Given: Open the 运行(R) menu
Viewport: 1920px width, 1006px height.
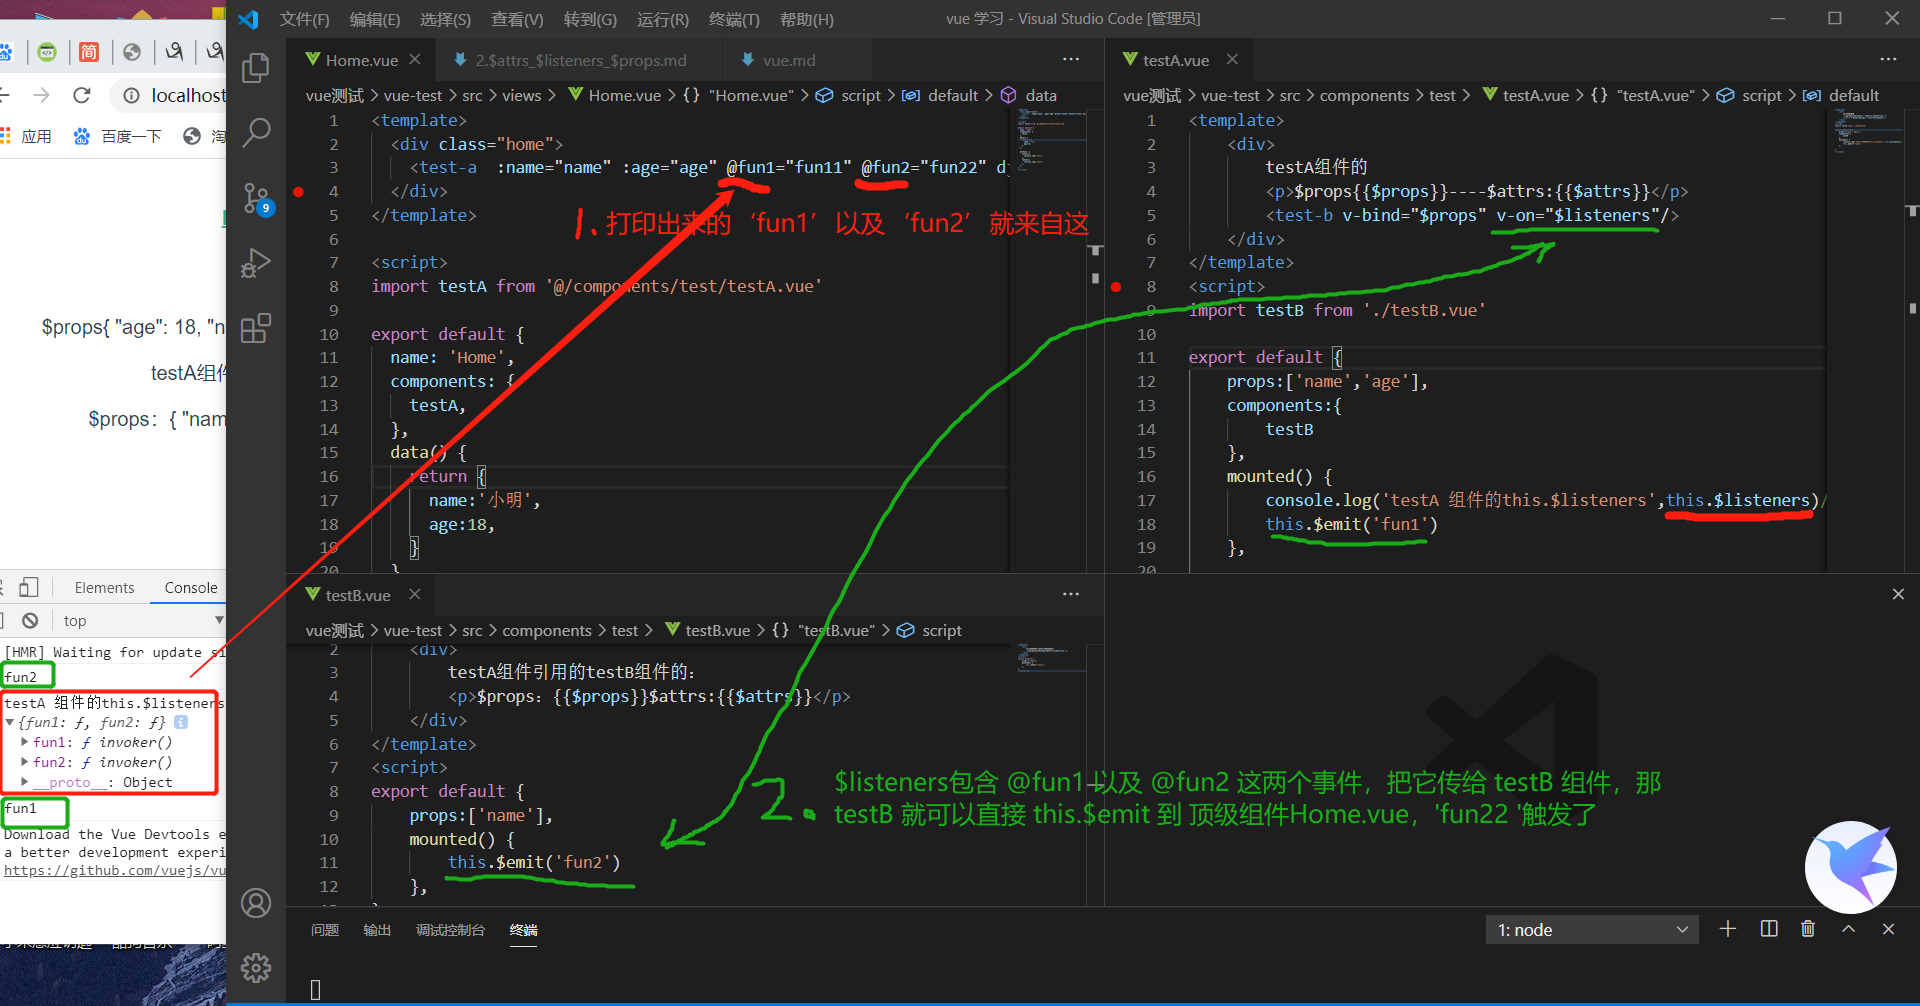Looking at the screenshot, I should pyautogui.click(x=662, y=19).
